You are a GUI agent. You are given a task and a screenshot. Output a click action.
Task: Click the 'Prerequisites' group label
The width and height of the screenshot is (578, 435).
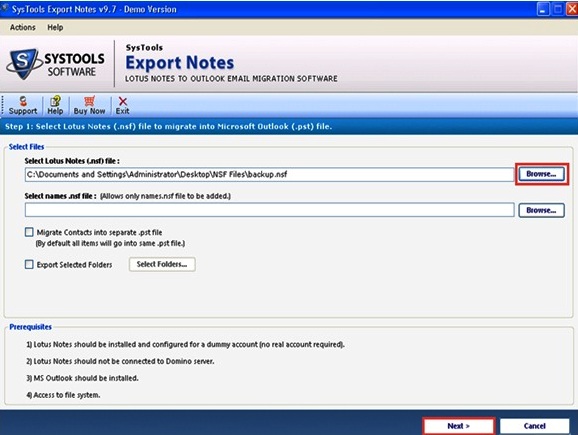click(30, 327)
